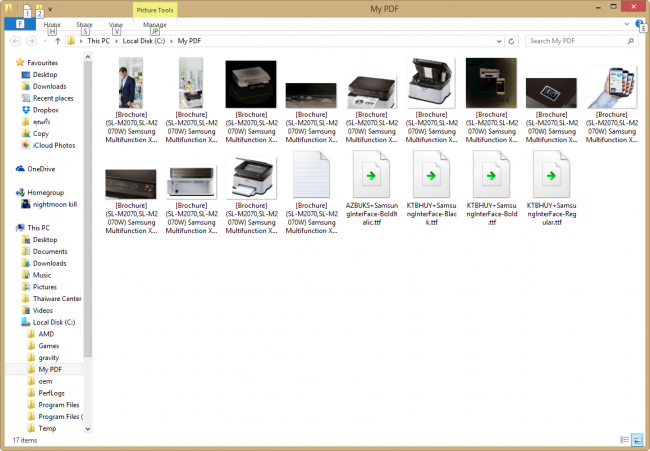Open Documents under This PC
650x451 pixels.
tap(50, 251)
